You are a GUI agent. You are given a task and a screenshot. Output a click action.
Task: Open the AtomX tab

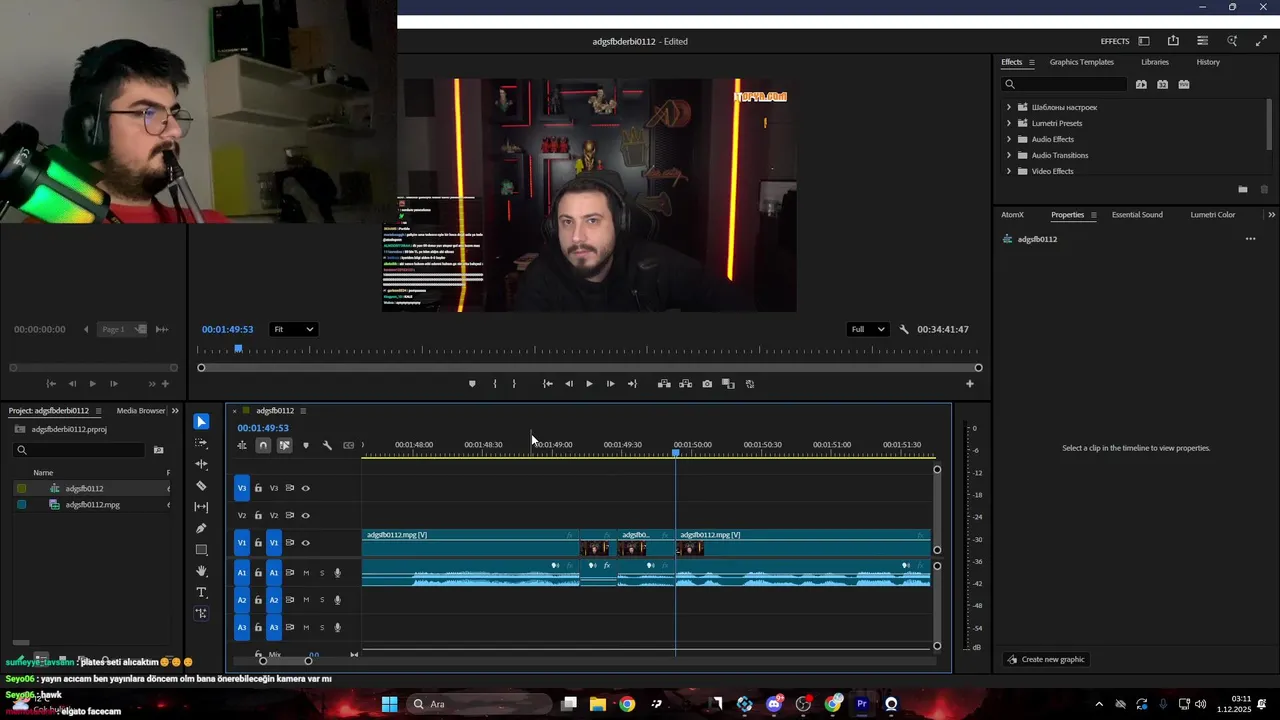(1012, 215)
